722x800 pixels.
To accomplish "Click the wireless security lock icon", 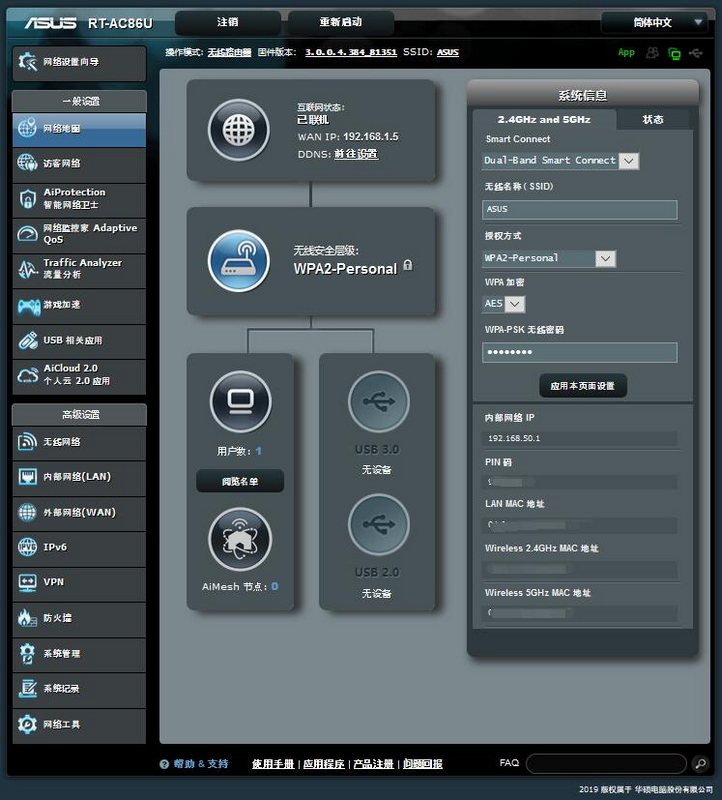I will 408,265.
